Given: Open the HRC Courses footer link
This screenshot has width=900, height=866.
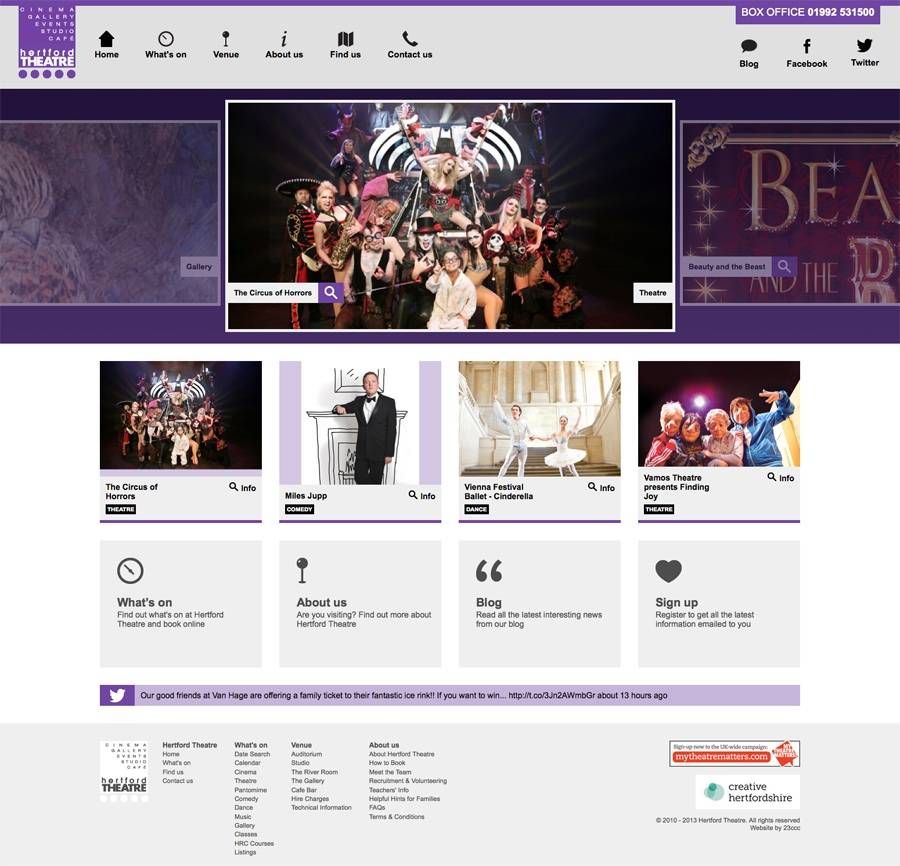Looking at the screenshot, I should (254, 843).
